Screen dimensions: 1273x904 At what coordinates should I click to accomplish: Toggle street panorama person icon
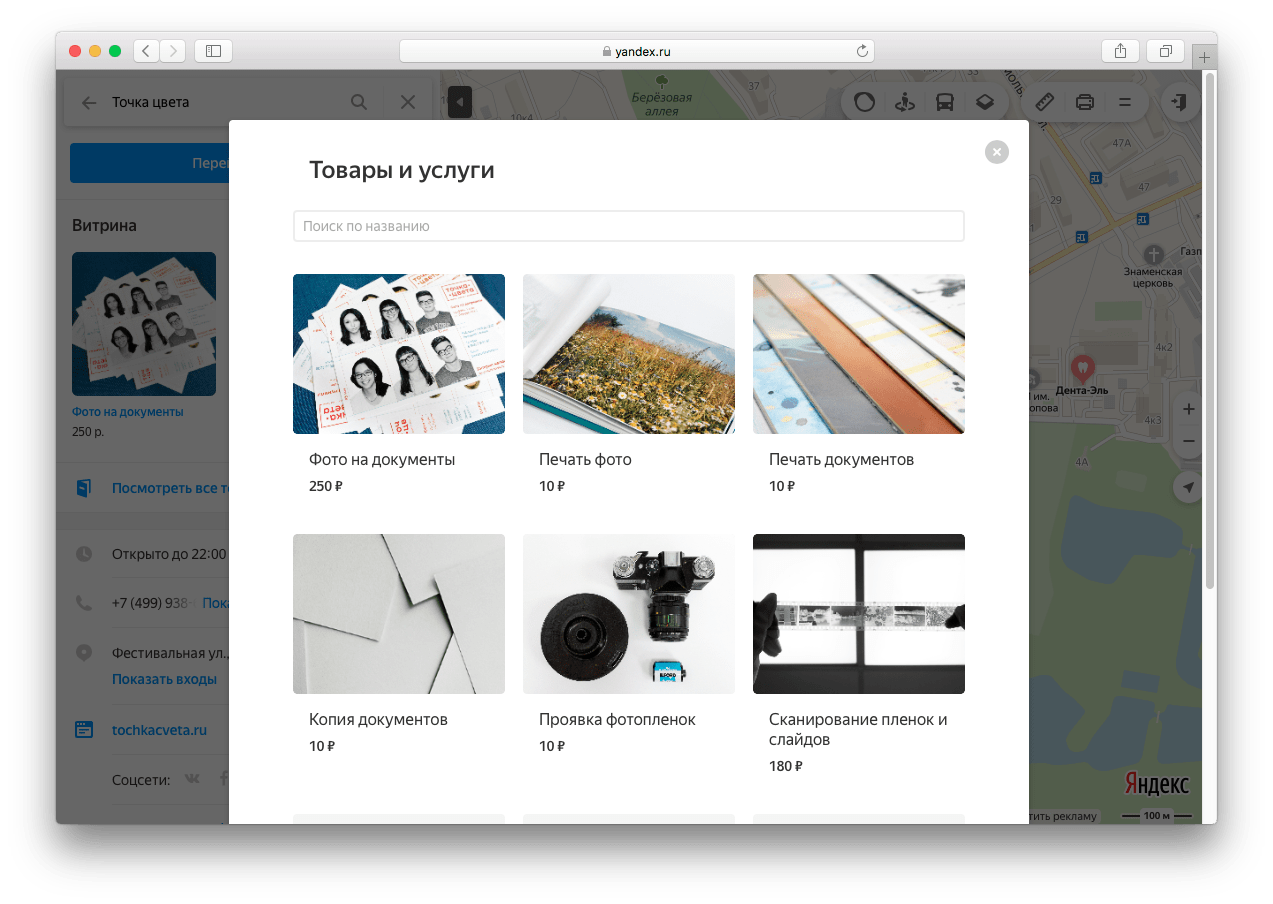(x=905, y=102)
